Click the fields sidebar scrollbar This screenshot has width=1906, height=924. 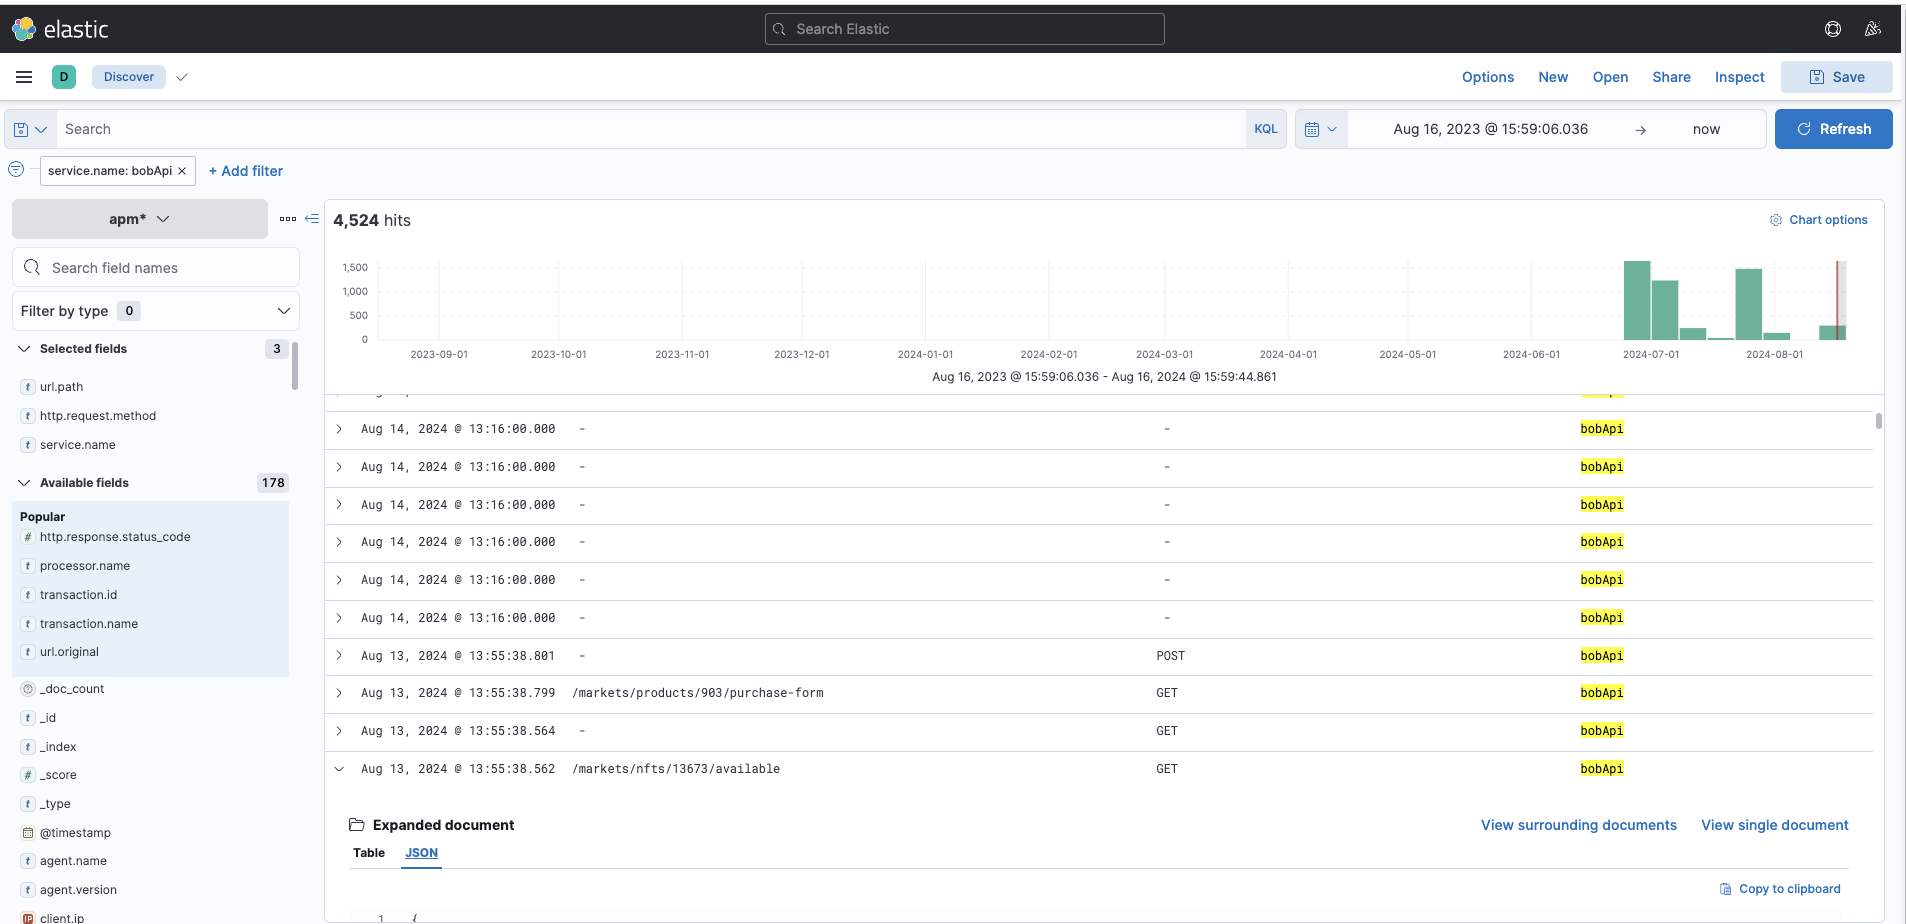point(295,365)
